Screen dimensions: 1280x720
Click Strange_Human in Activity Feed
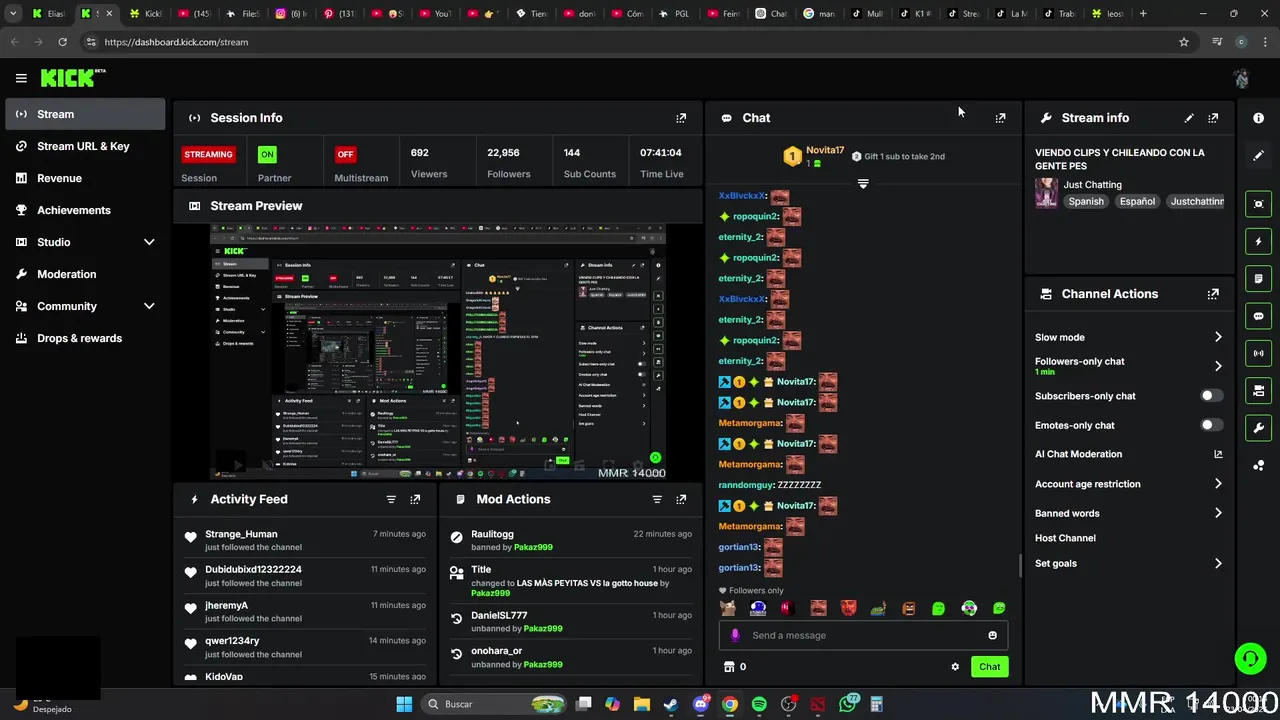click(241, 534)
